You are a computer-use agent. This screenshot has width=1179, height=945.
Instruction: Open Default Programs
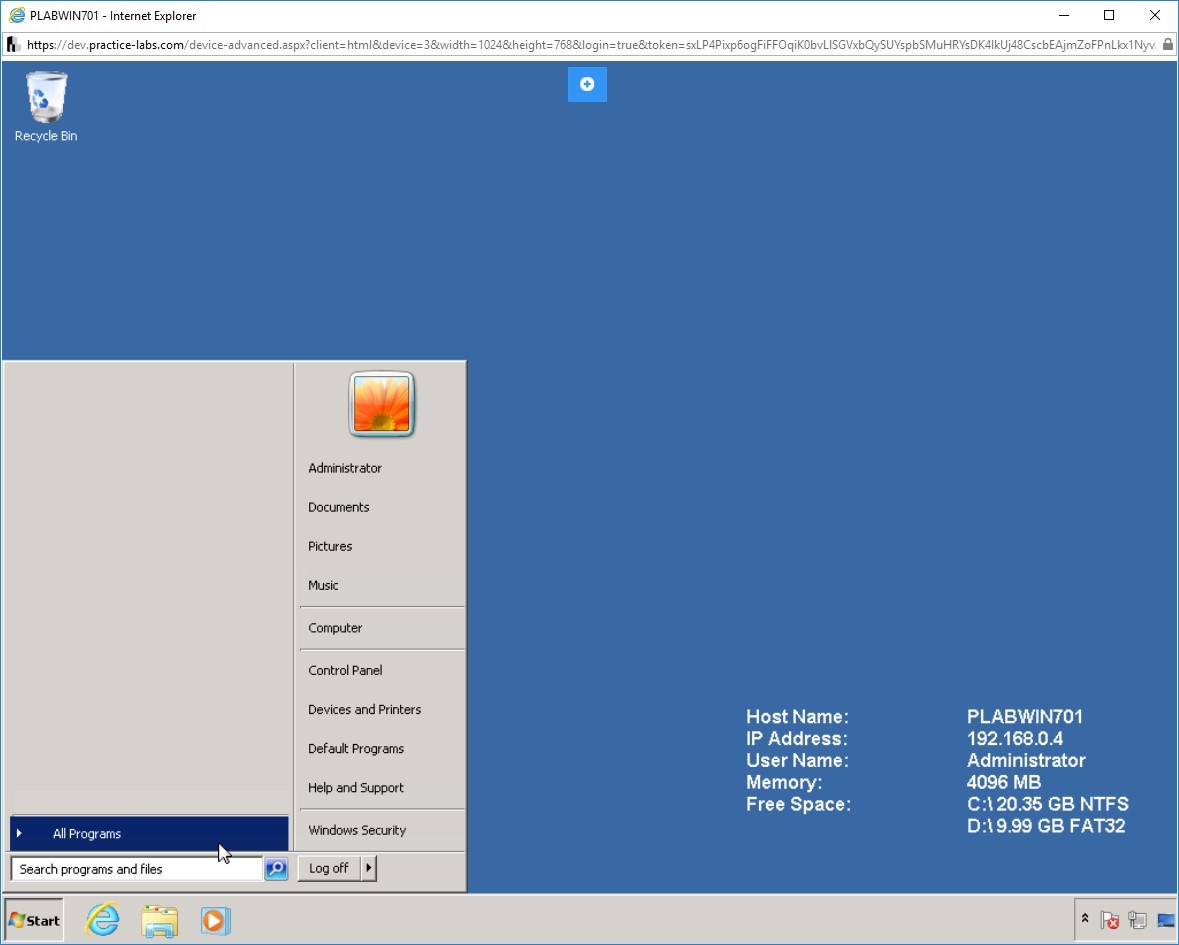tap(356, 748)
